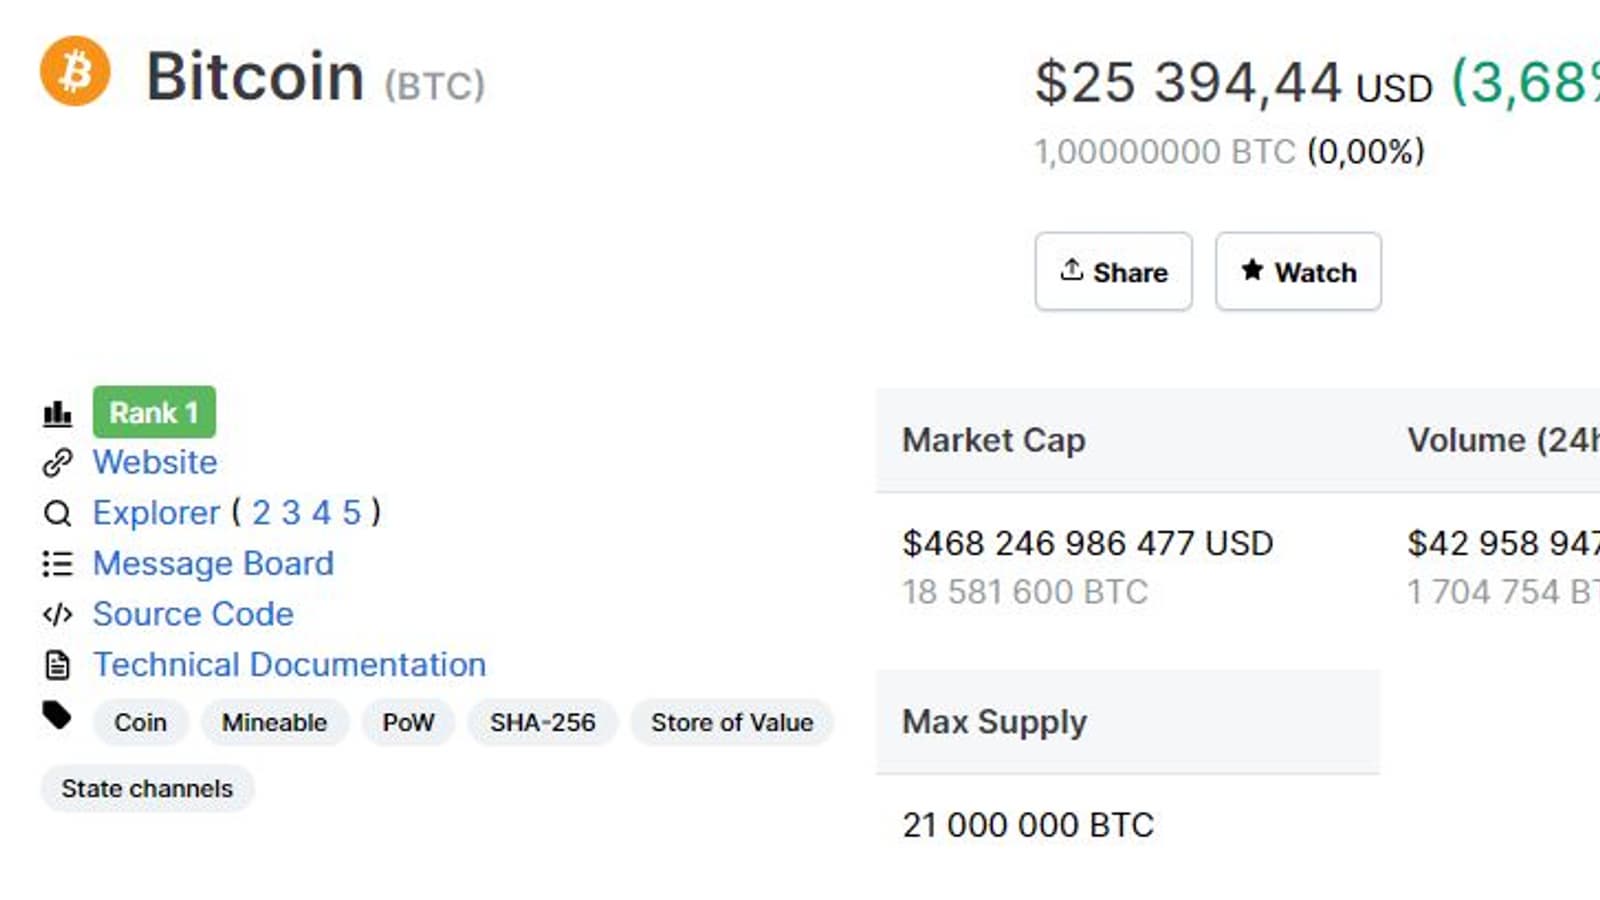This screenshot has height=900, width=1600.
Task: Open the Source Code link
Action: tap(193, 614)
